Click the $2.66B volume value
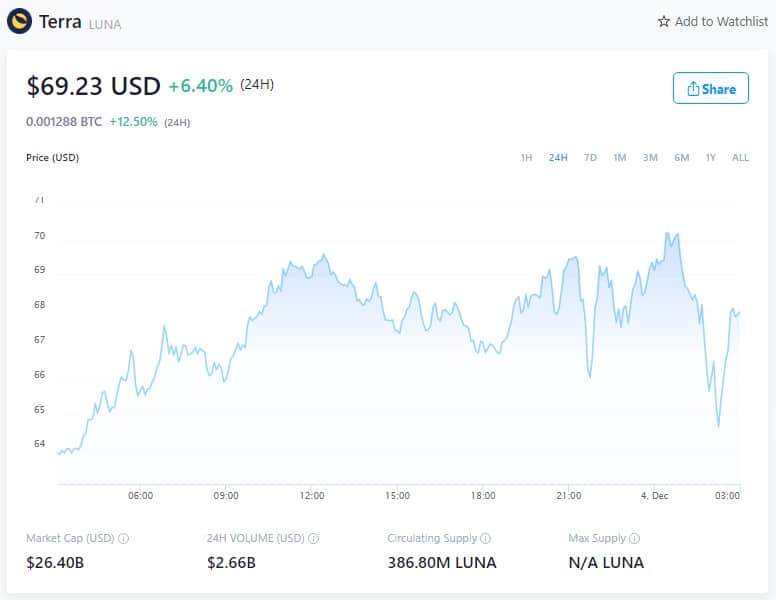The width and height of the screenshot is (776, 600). pyautogui.click(x=231, y=563)
